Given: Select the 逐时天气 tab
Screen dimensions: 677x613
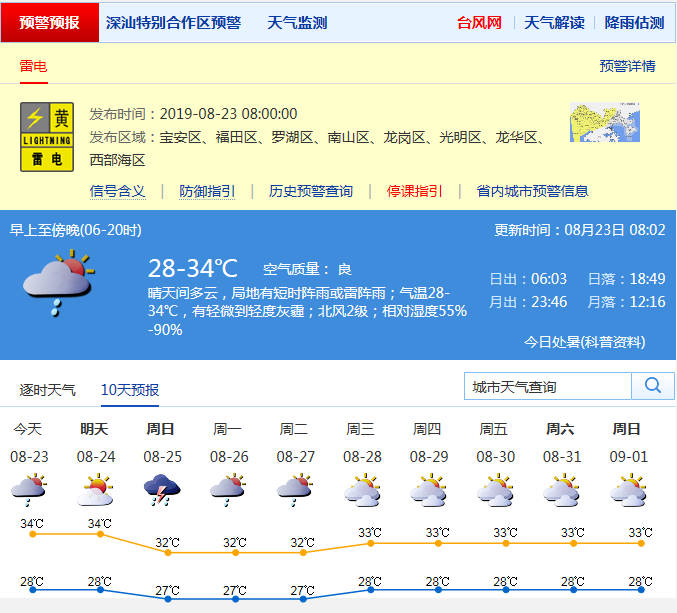Looking at the screenshot, I should click(48, 389).
